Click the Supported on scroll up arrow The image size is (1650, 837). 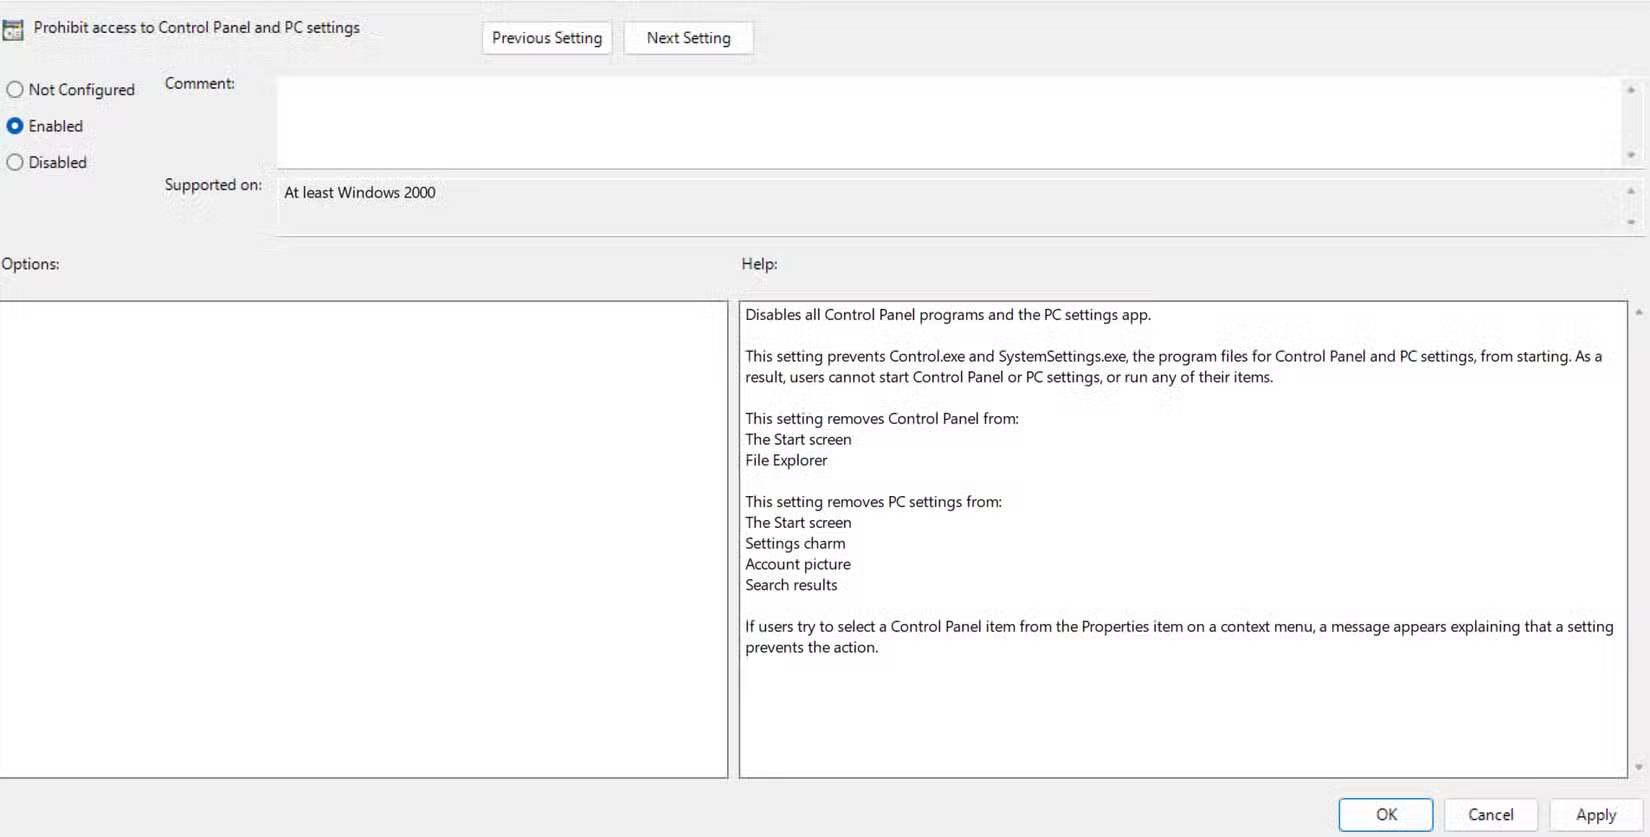[x=1631, y=191]
